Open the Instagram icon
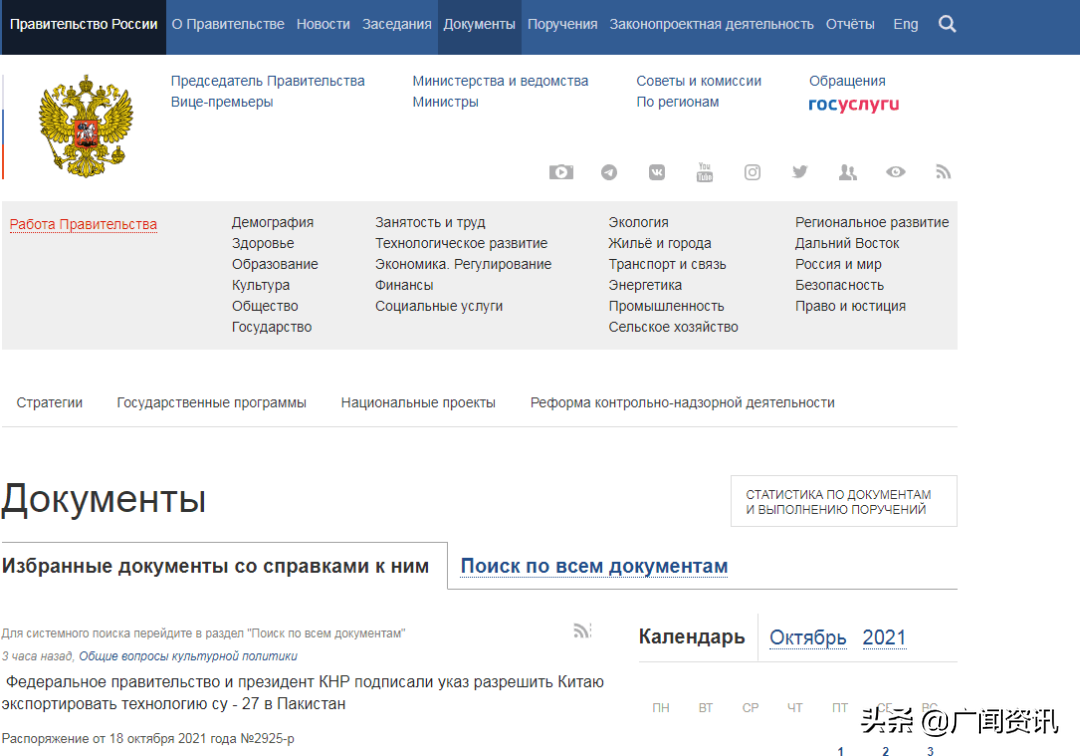Screen dimensions: 1080x756 (x=752, y=172)
